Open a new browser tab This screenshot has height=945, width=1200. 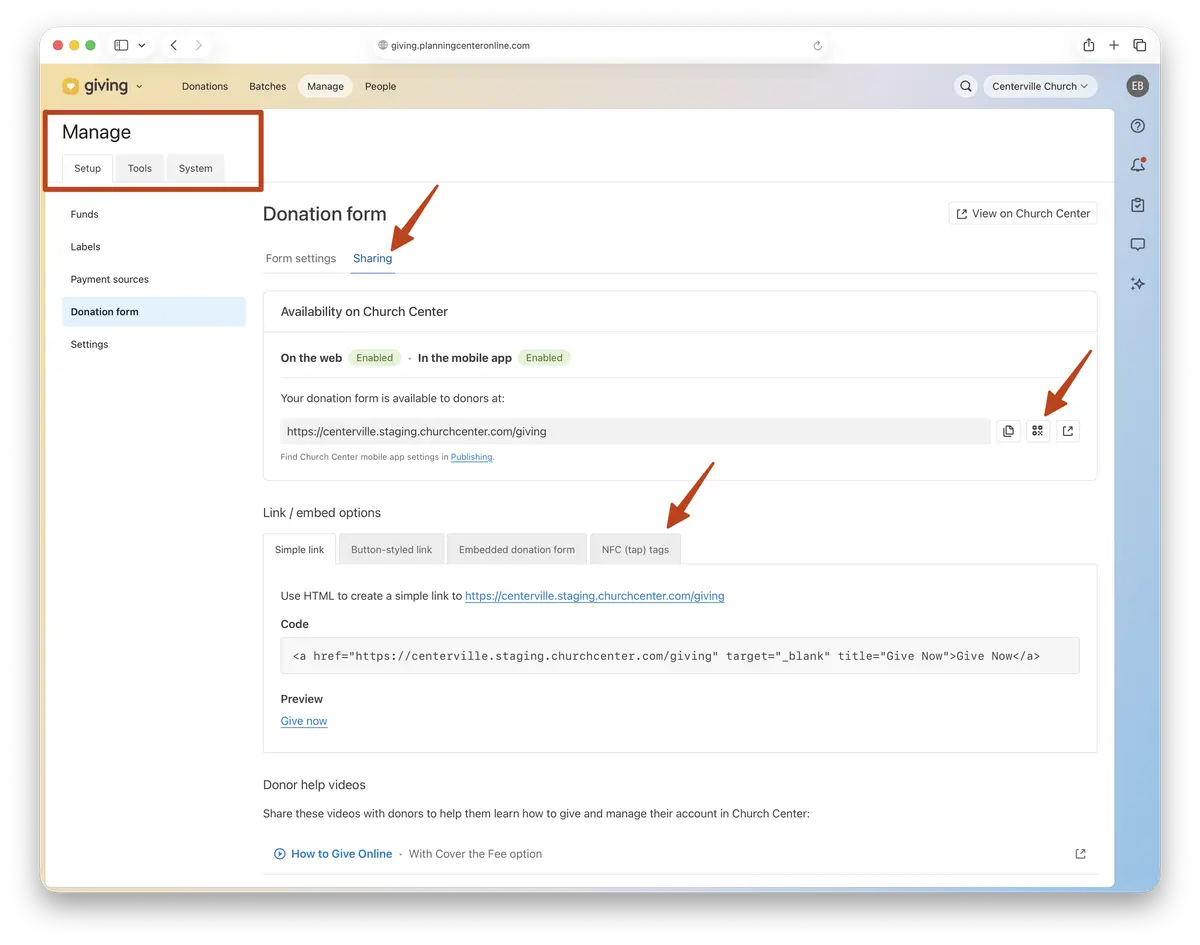[1114, 45]
